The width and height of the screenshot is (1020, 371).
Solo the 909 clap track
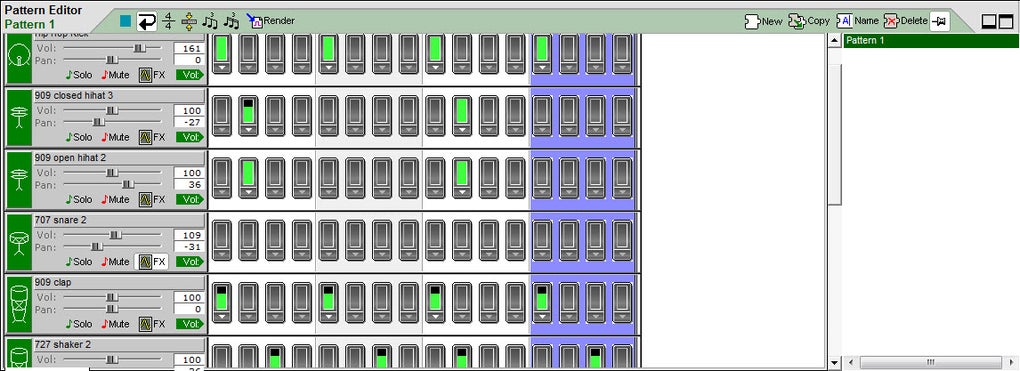tap(79, 324)
